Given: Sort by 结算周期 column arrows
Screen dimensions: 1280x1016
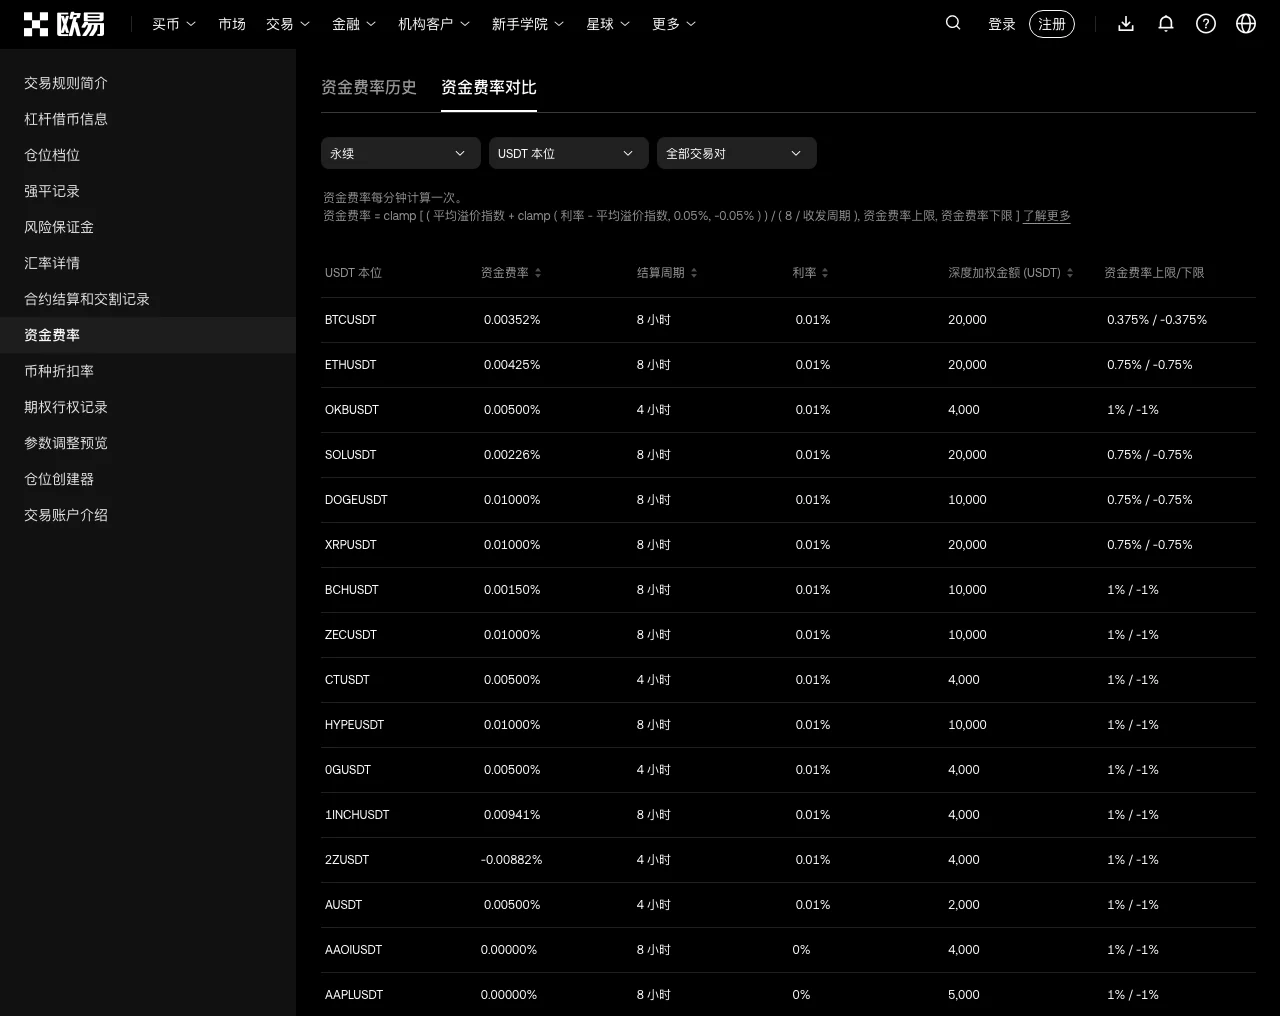Looking at the screenshot, I should coord(694,273).
